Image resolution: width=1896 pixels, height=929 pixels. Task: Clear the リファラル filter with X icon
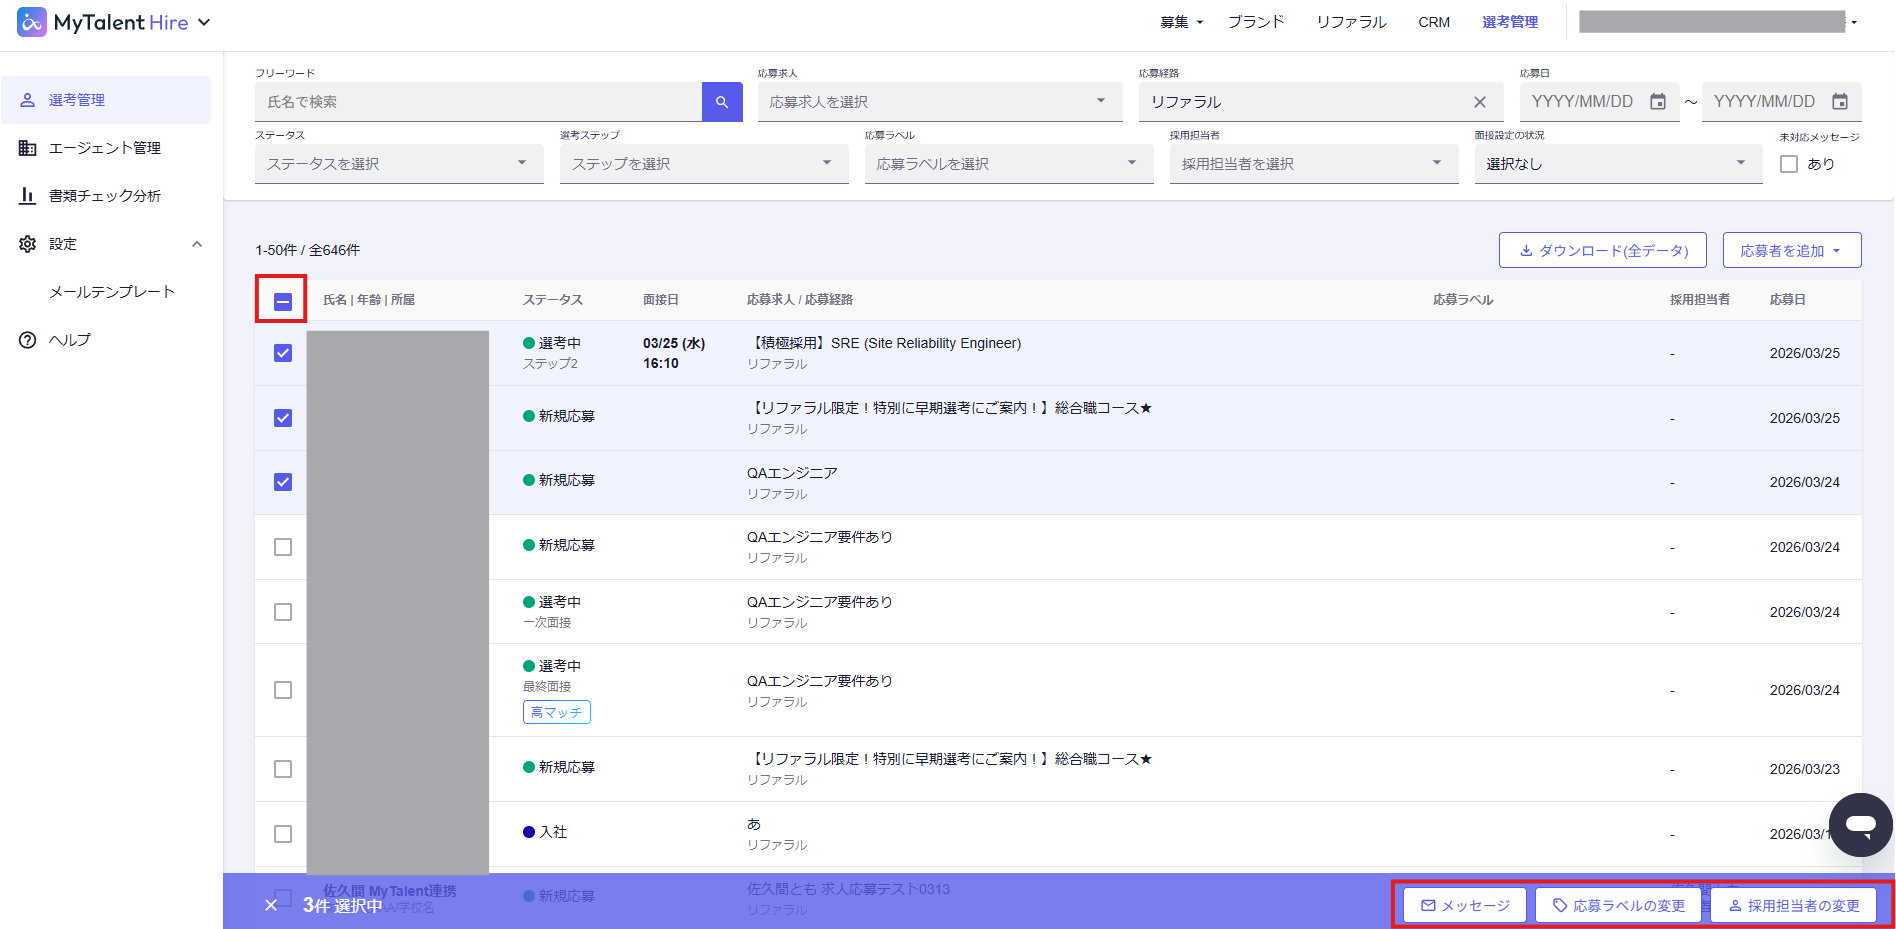point(1480,102)
